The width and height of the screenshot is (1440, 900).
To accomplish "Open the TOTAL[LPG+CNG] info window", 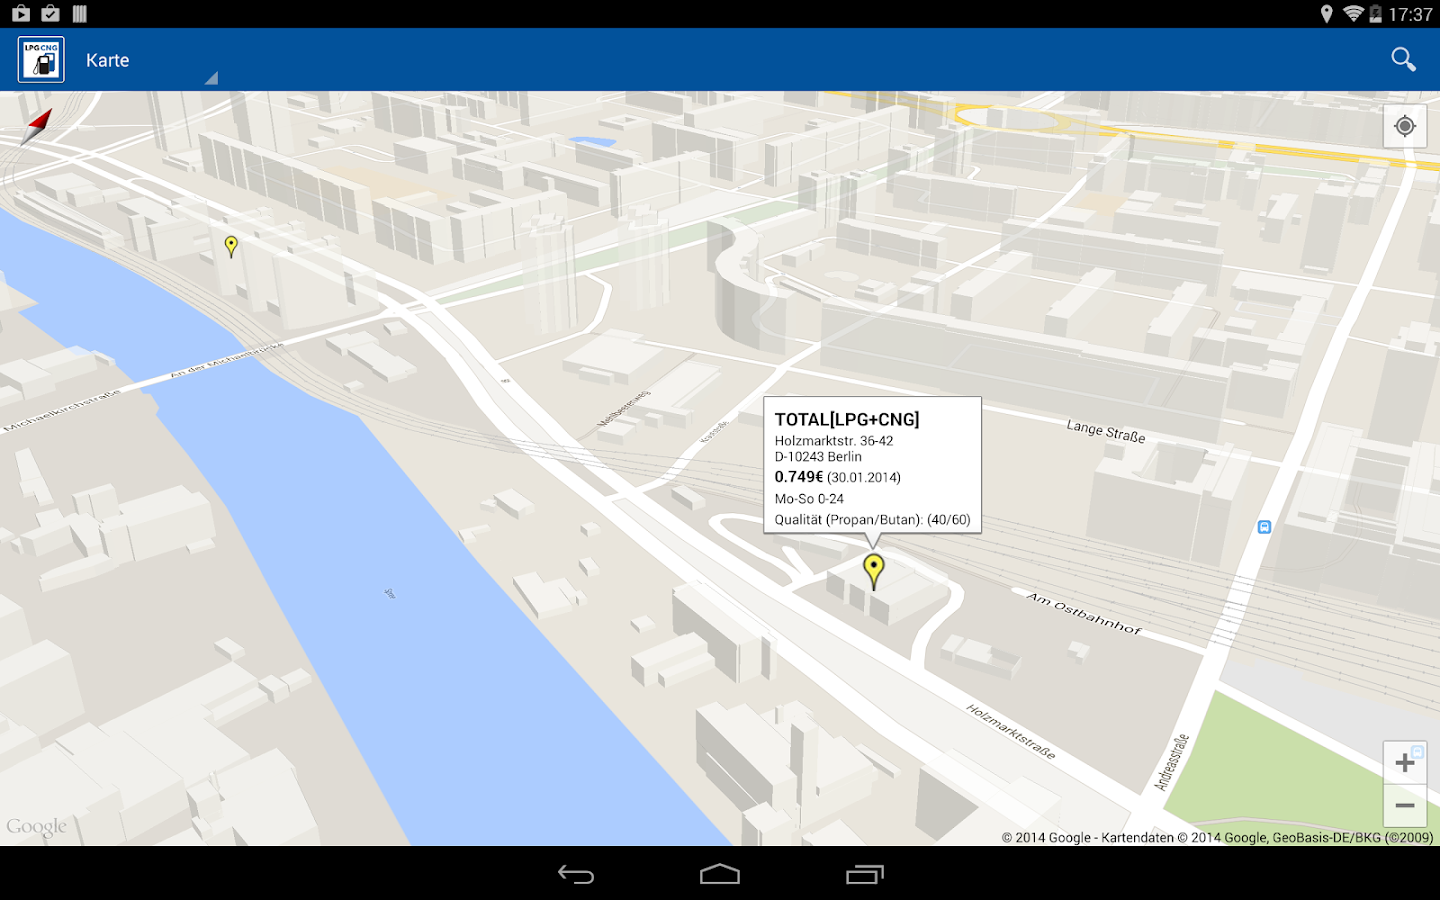I will click(x=872, y=465).
